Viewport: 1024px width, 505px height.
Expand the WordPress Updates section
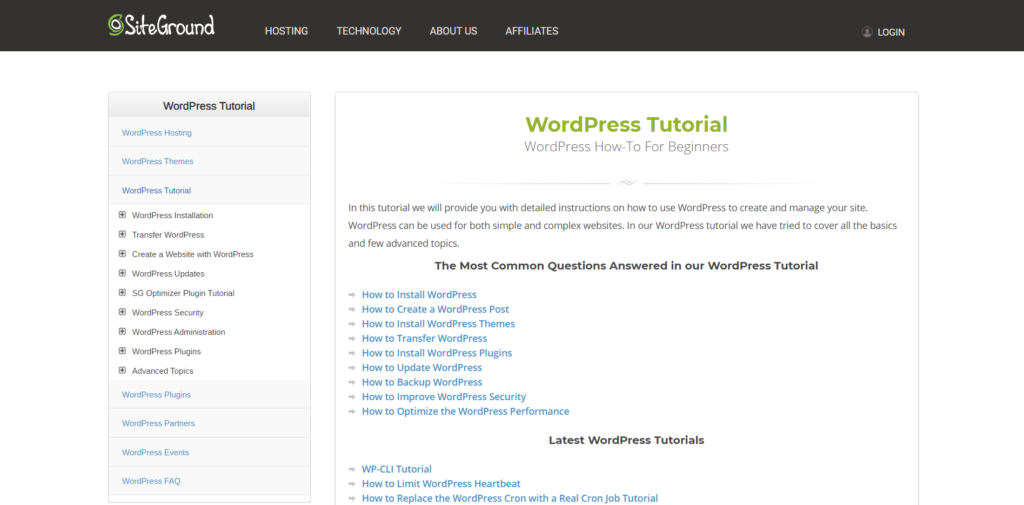click(122, 273)
